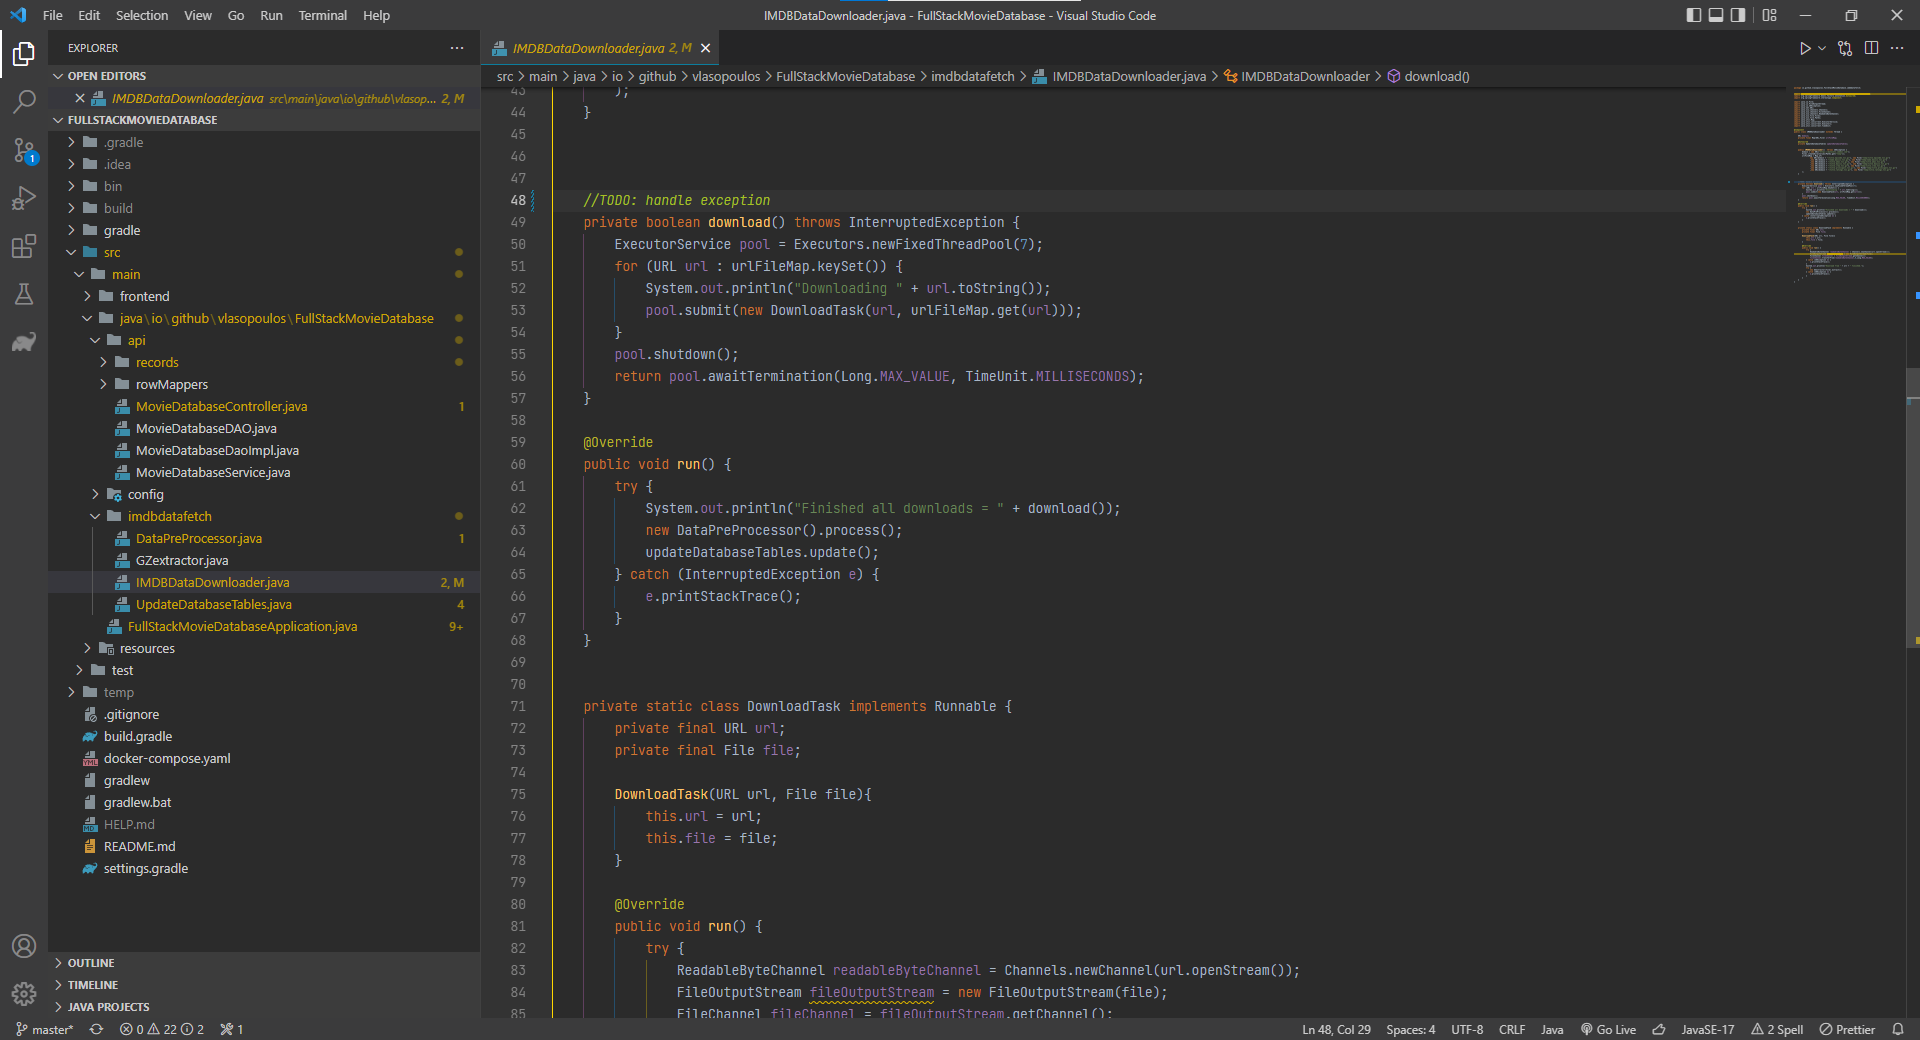Screen dimensions: 1920x1040
Task: Open the editor More Actions ellipsis
Action: pos(1897,48)
